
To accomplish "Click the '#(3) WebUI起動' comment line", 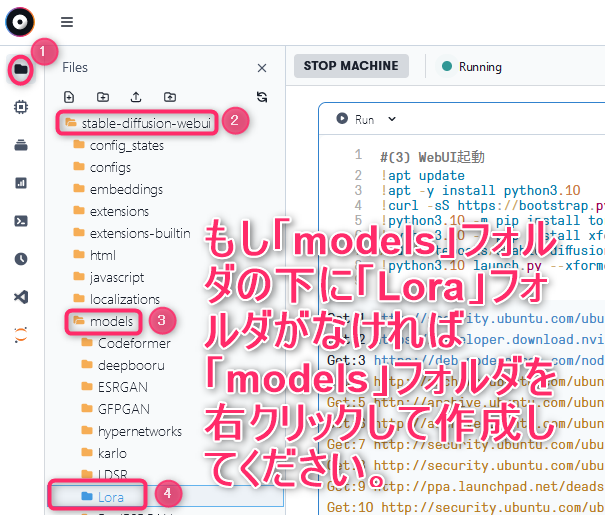I will coord(433,157).
